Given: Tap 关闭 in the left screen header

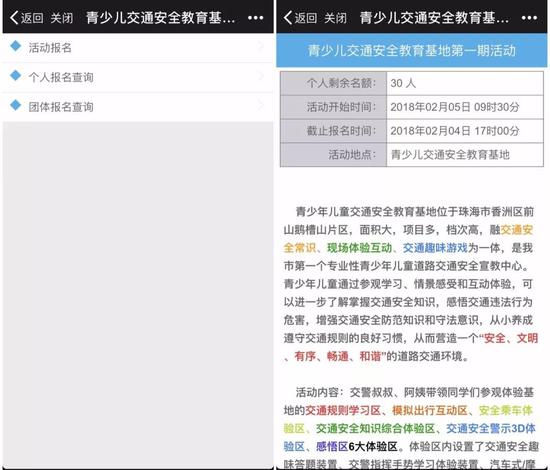Looking at the screenshot, I should point(62,18).
